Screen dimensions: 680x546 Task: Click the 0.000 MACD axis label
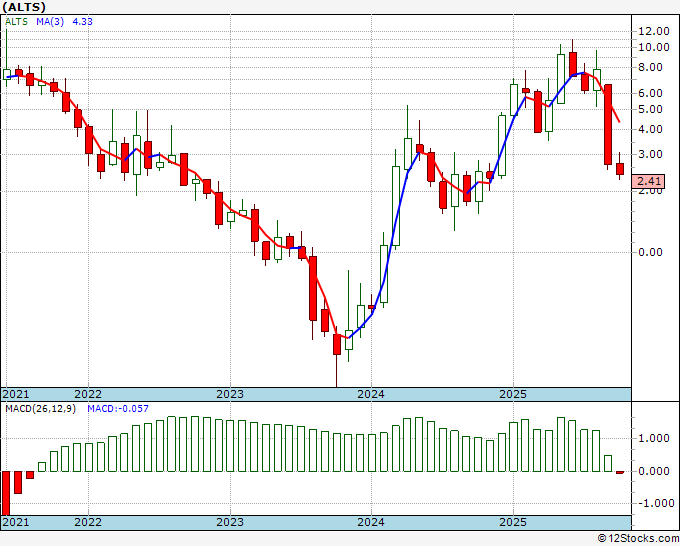(654, 471)
